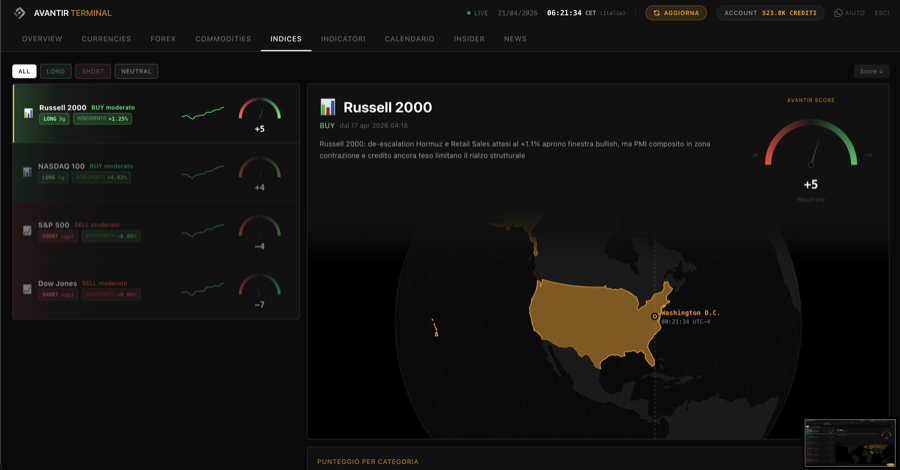Click the Russell 2000 LONG 3g badge
Image resolution: width=900 pixels, height=470 pixels.
55,119
